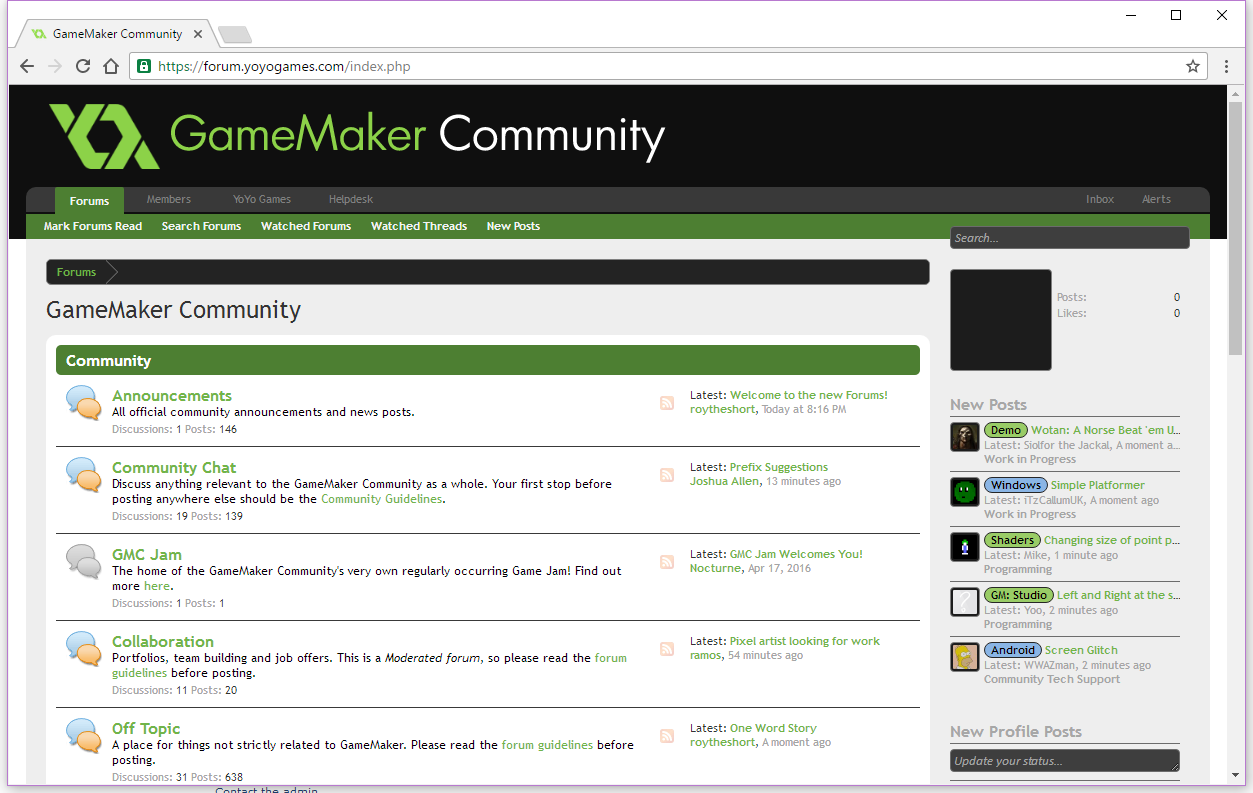Click the avatar beside the GM: Studio post
Screen dimensions: 1253x793
[965, 602]
